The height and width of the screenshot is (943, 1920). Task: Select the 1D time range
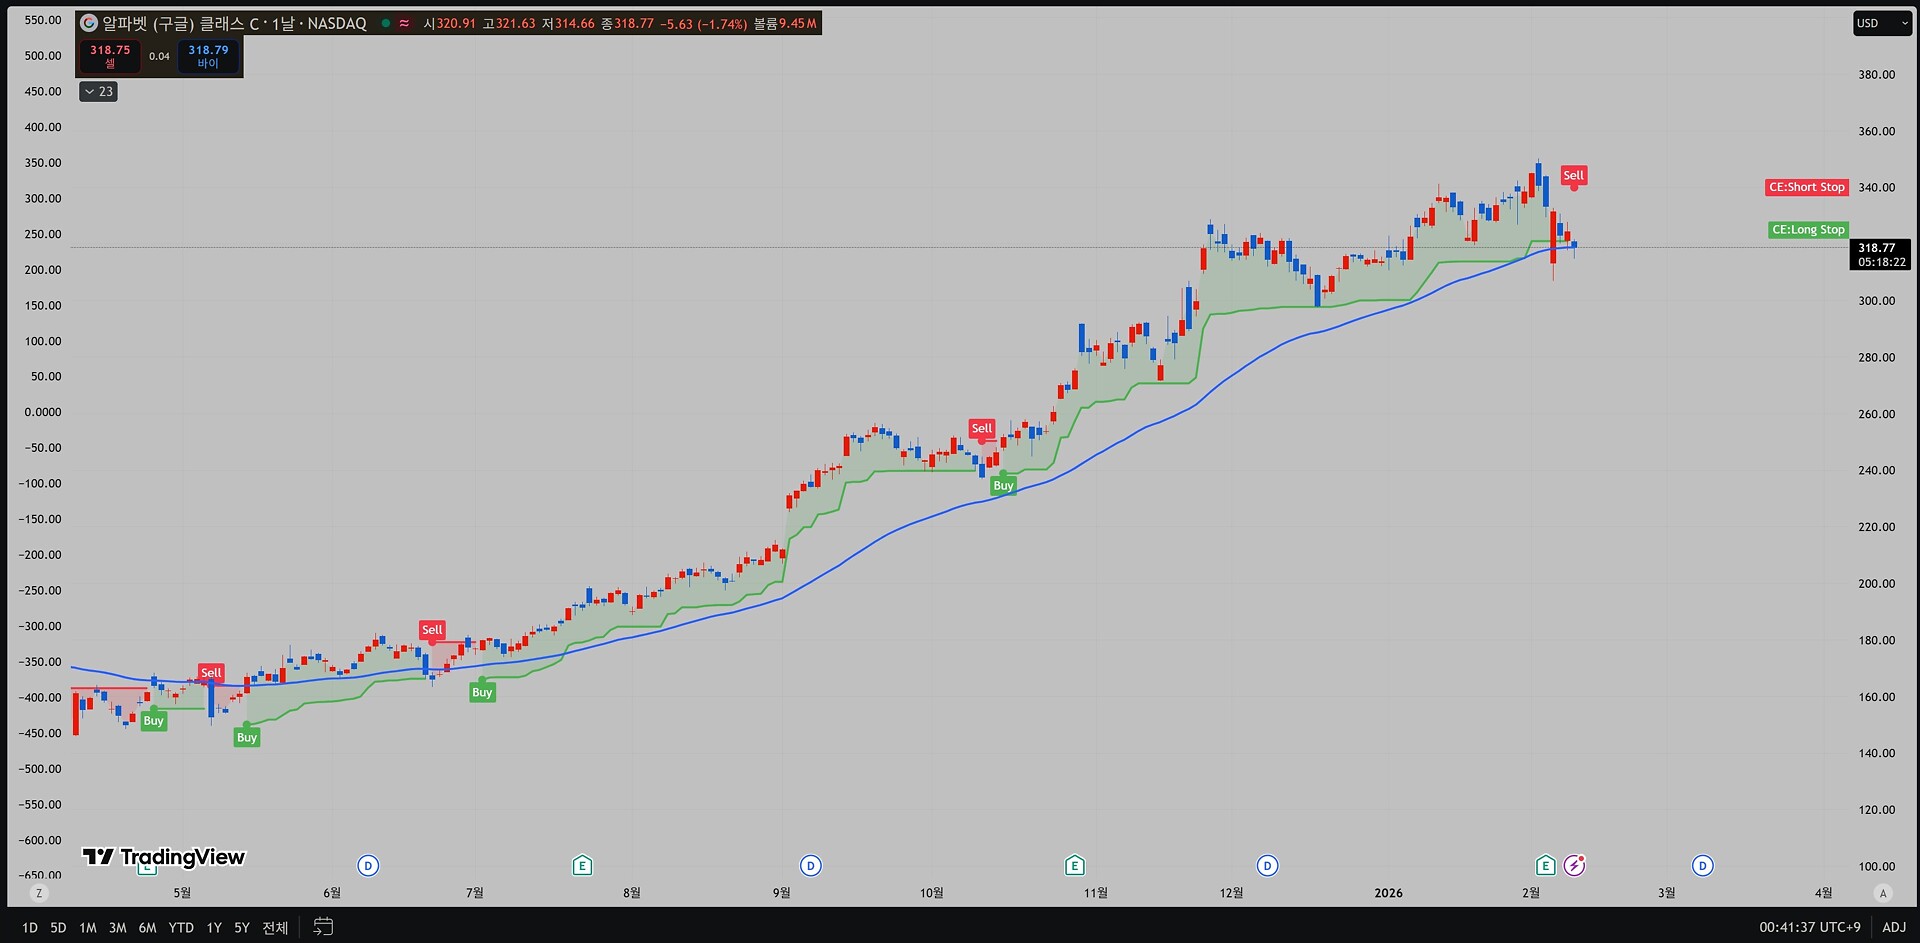(30, 928)
